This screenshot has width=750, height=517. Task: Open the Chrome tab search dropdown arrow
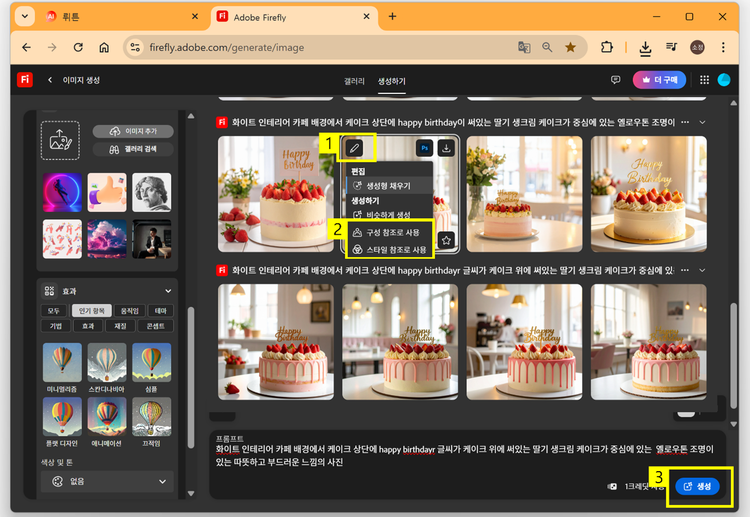click(25, 16)
